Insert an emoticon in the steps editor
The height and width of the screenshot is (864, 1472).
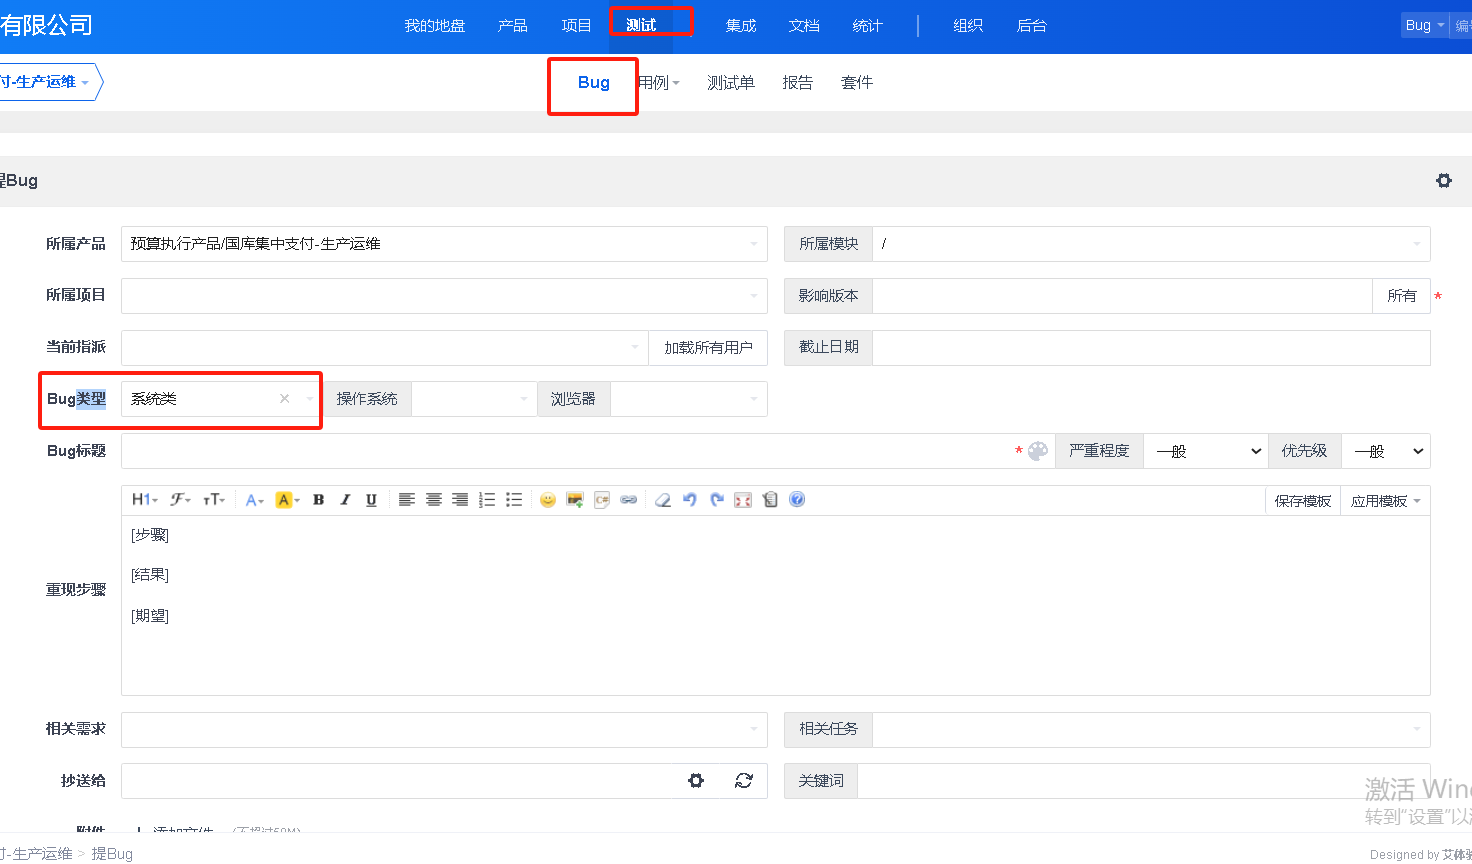click(x=547, y=500)
